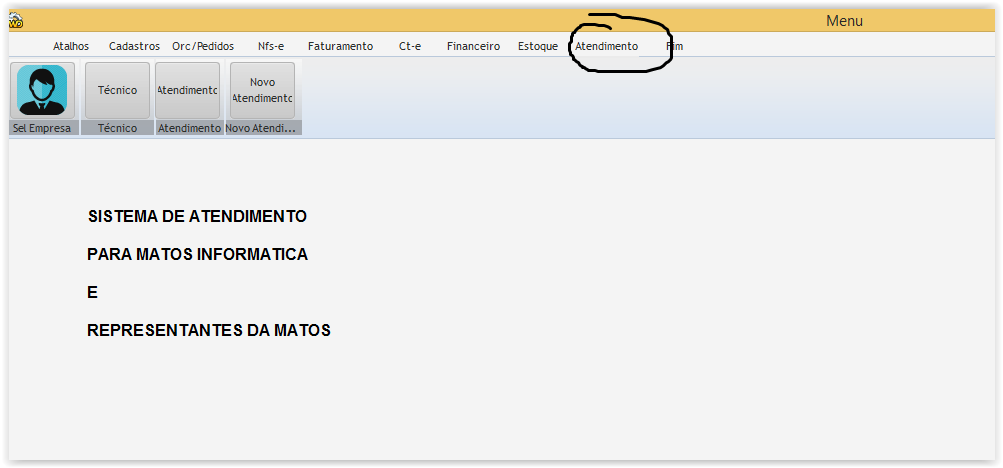Open the Cadastros menu
The image size is (1003, 468).
(x=134, y=46)
